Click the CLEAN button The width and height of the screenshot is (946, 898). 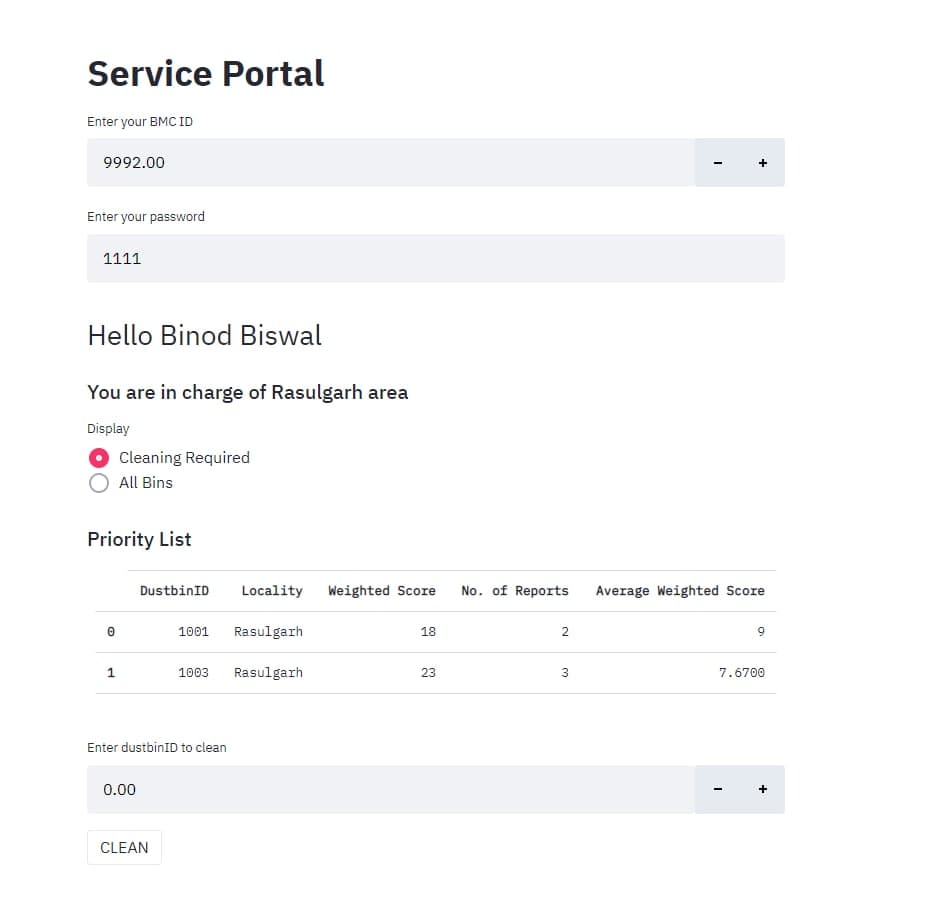pyautogui.click(x=124, y=847)
